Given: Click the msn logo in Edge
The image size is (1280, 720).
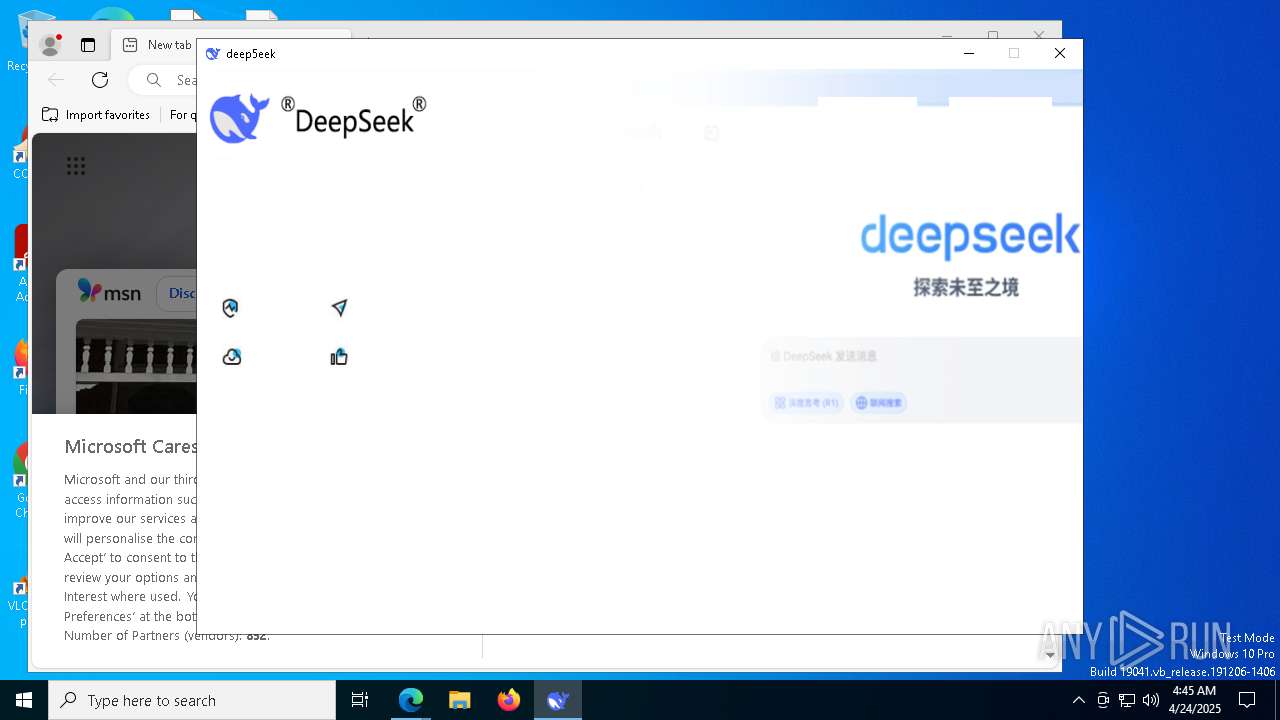Looking at the screenshot, I should 110,293.
